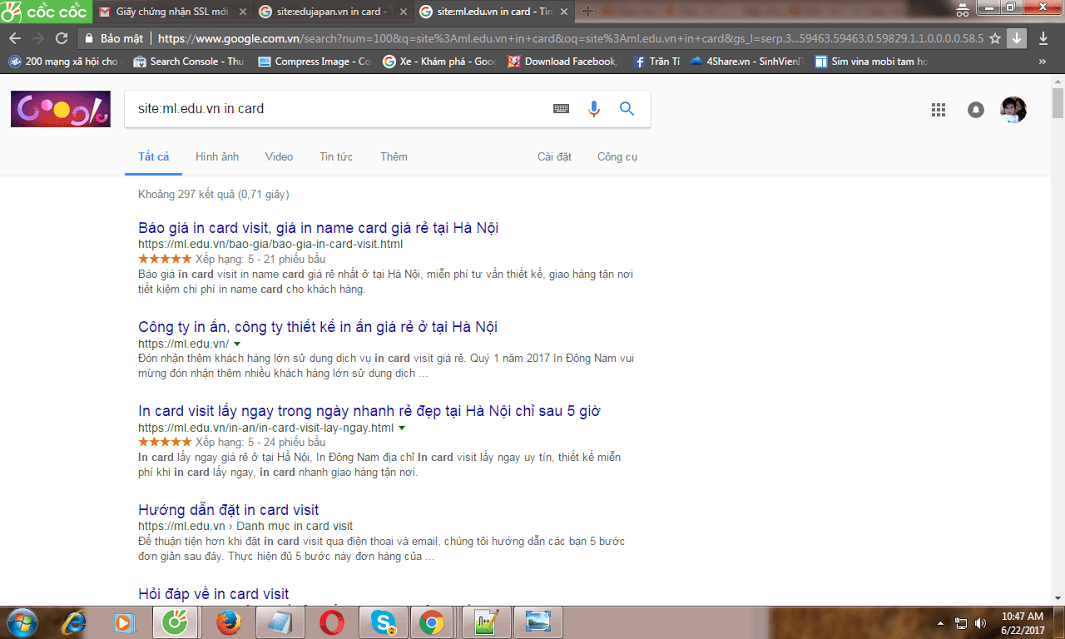1065x639 pixels.
Task: Go back with the browser back arrow
Action: 15,39
